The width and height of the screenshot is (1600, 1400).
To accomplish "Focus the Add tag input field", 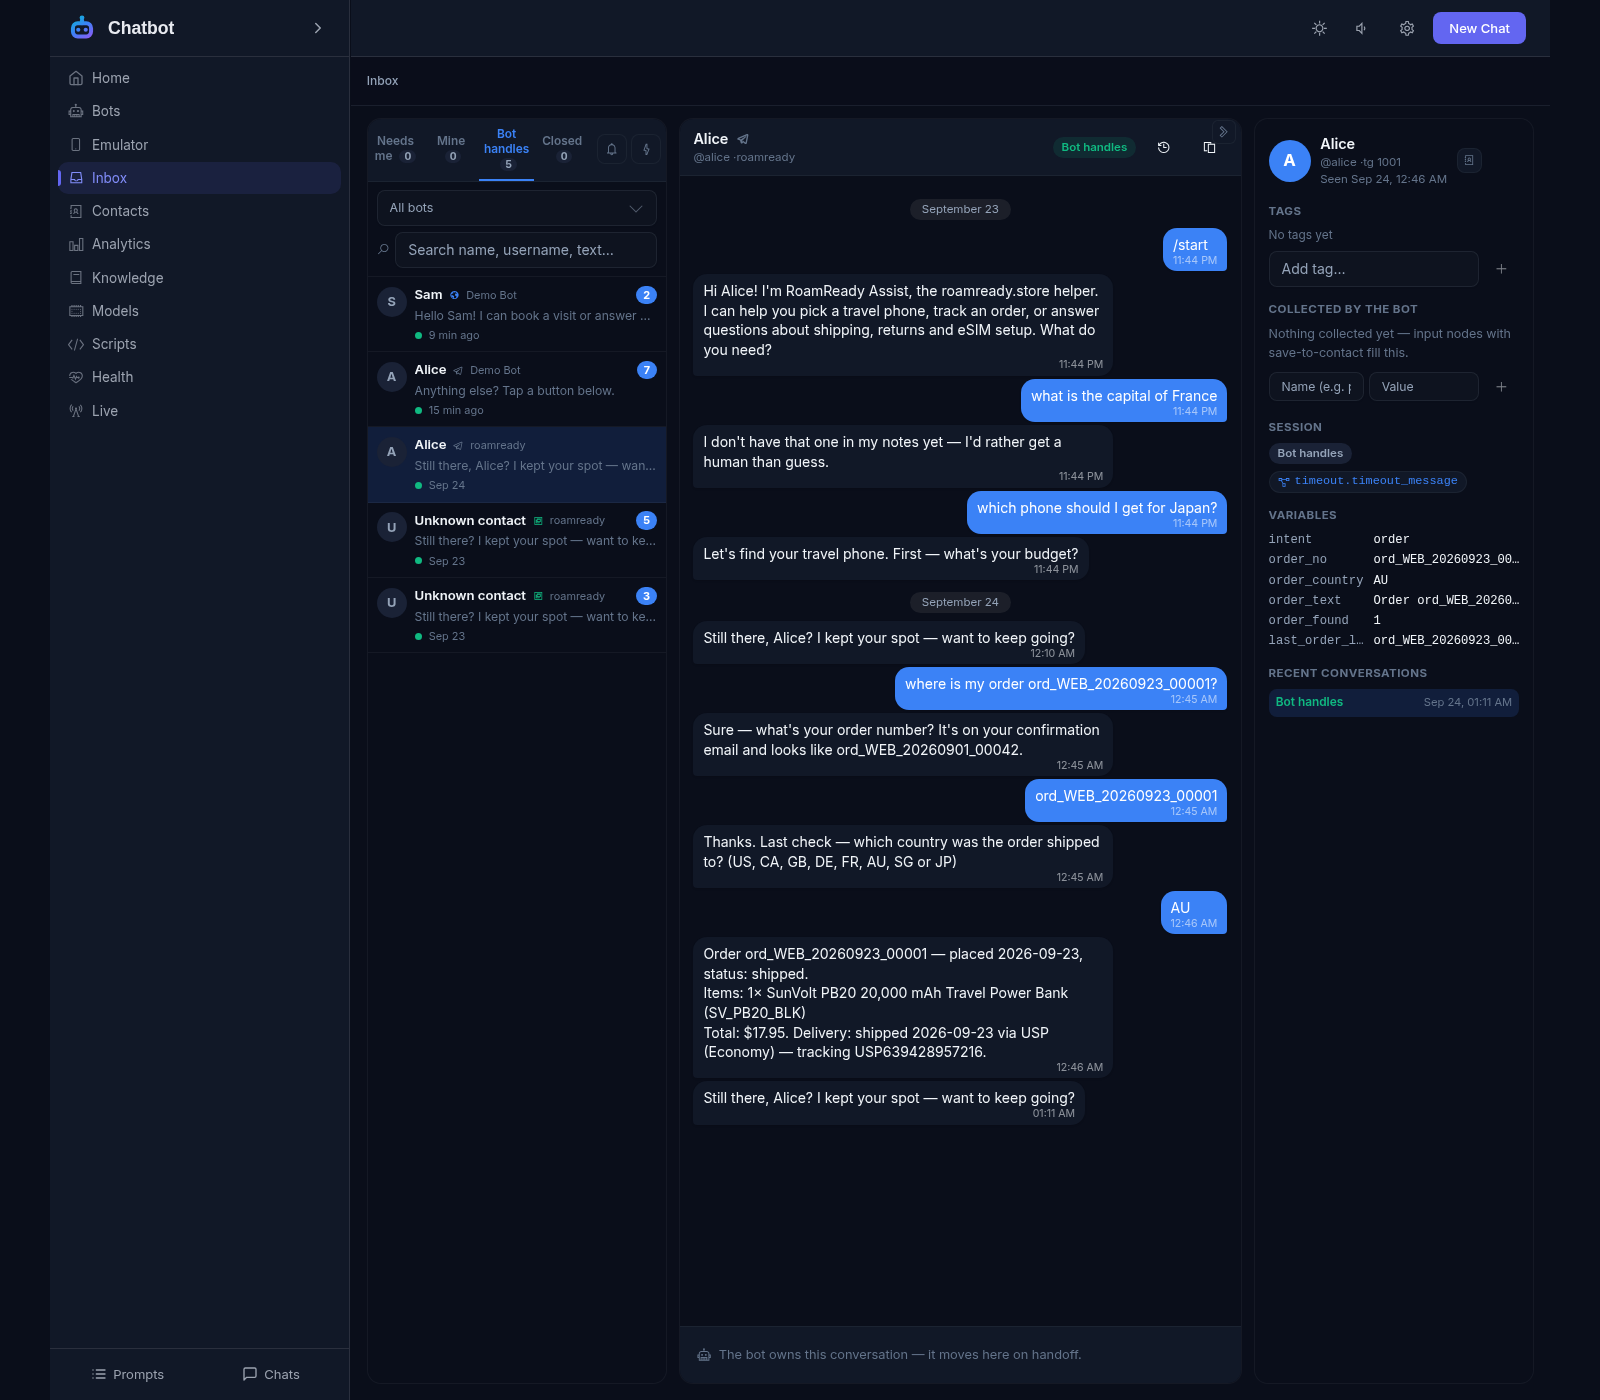I will coord(1373,269).
